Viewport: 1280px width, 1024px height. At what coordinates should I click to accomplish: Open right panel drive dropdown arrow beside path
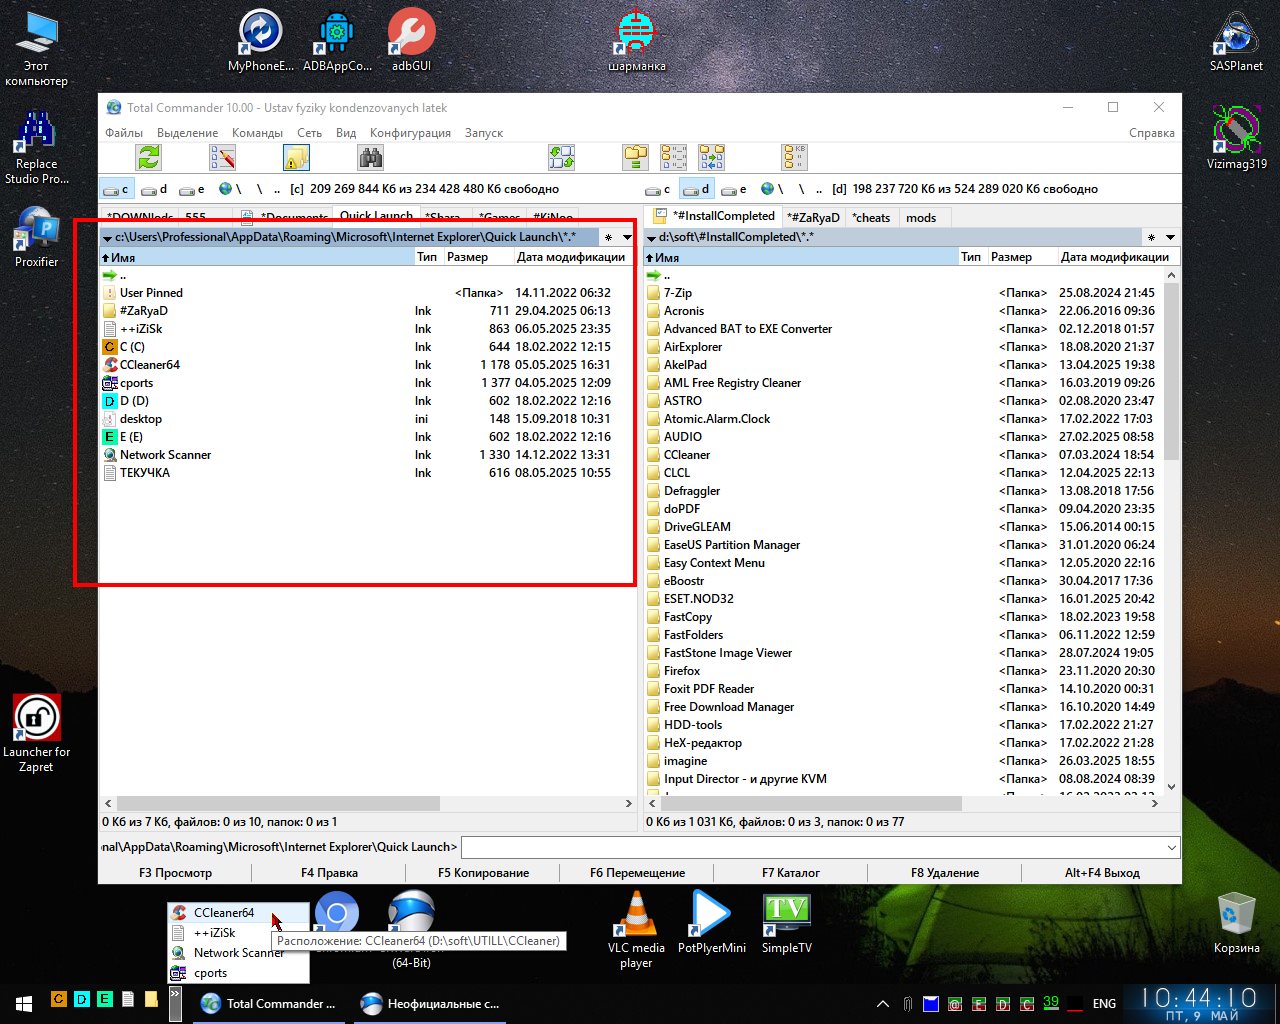click(651, 238)
